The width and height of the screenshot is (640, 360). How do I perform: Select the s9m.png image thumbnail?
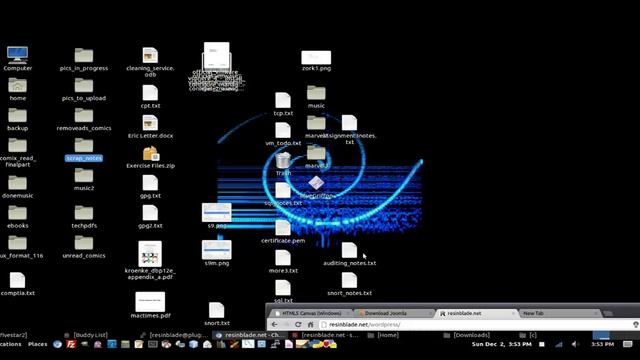pos(216,250)
